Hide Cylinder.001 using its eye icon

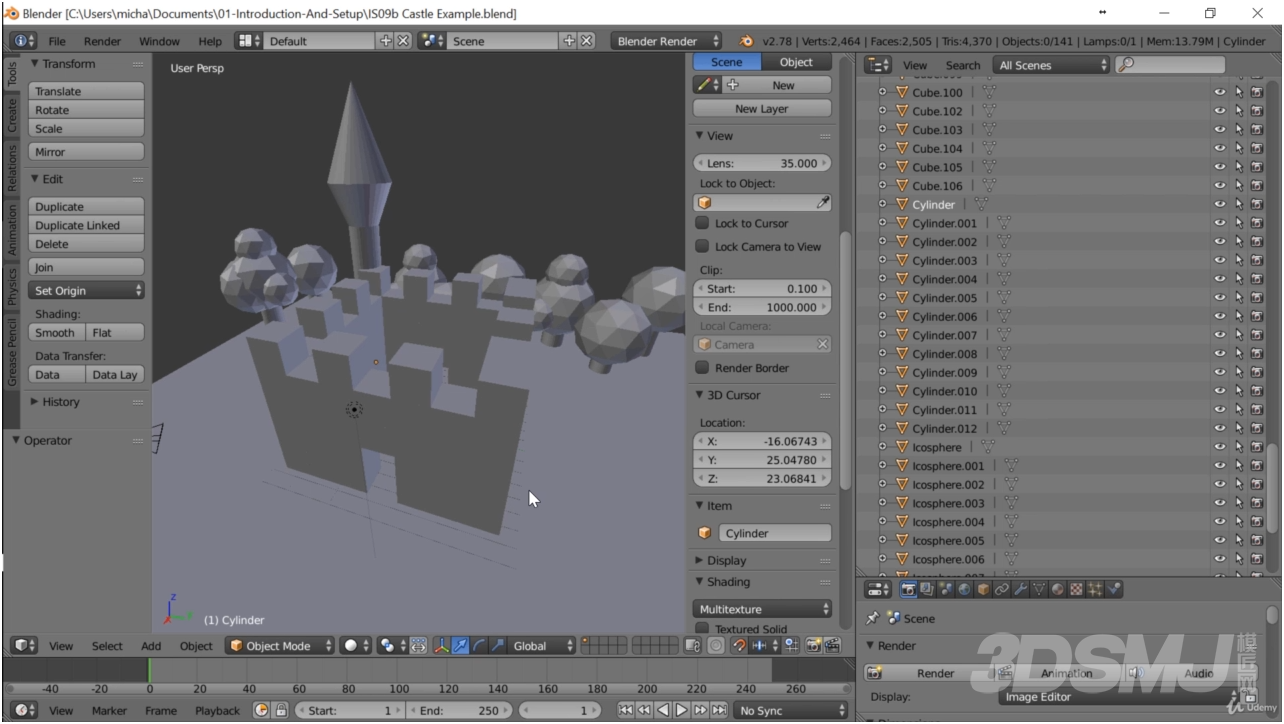(1219, 223)
